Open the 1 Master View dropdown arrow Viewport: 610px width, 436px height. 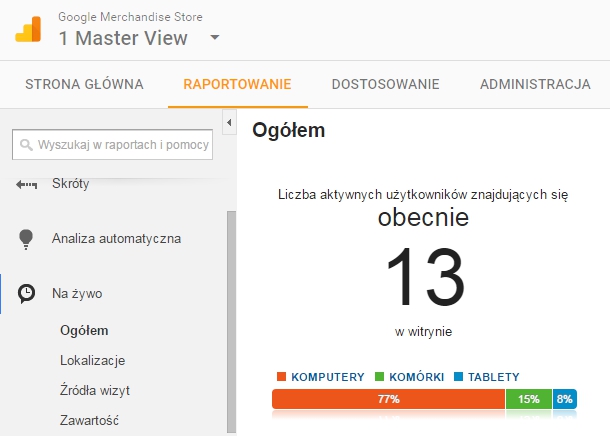(x=214, y=39)
